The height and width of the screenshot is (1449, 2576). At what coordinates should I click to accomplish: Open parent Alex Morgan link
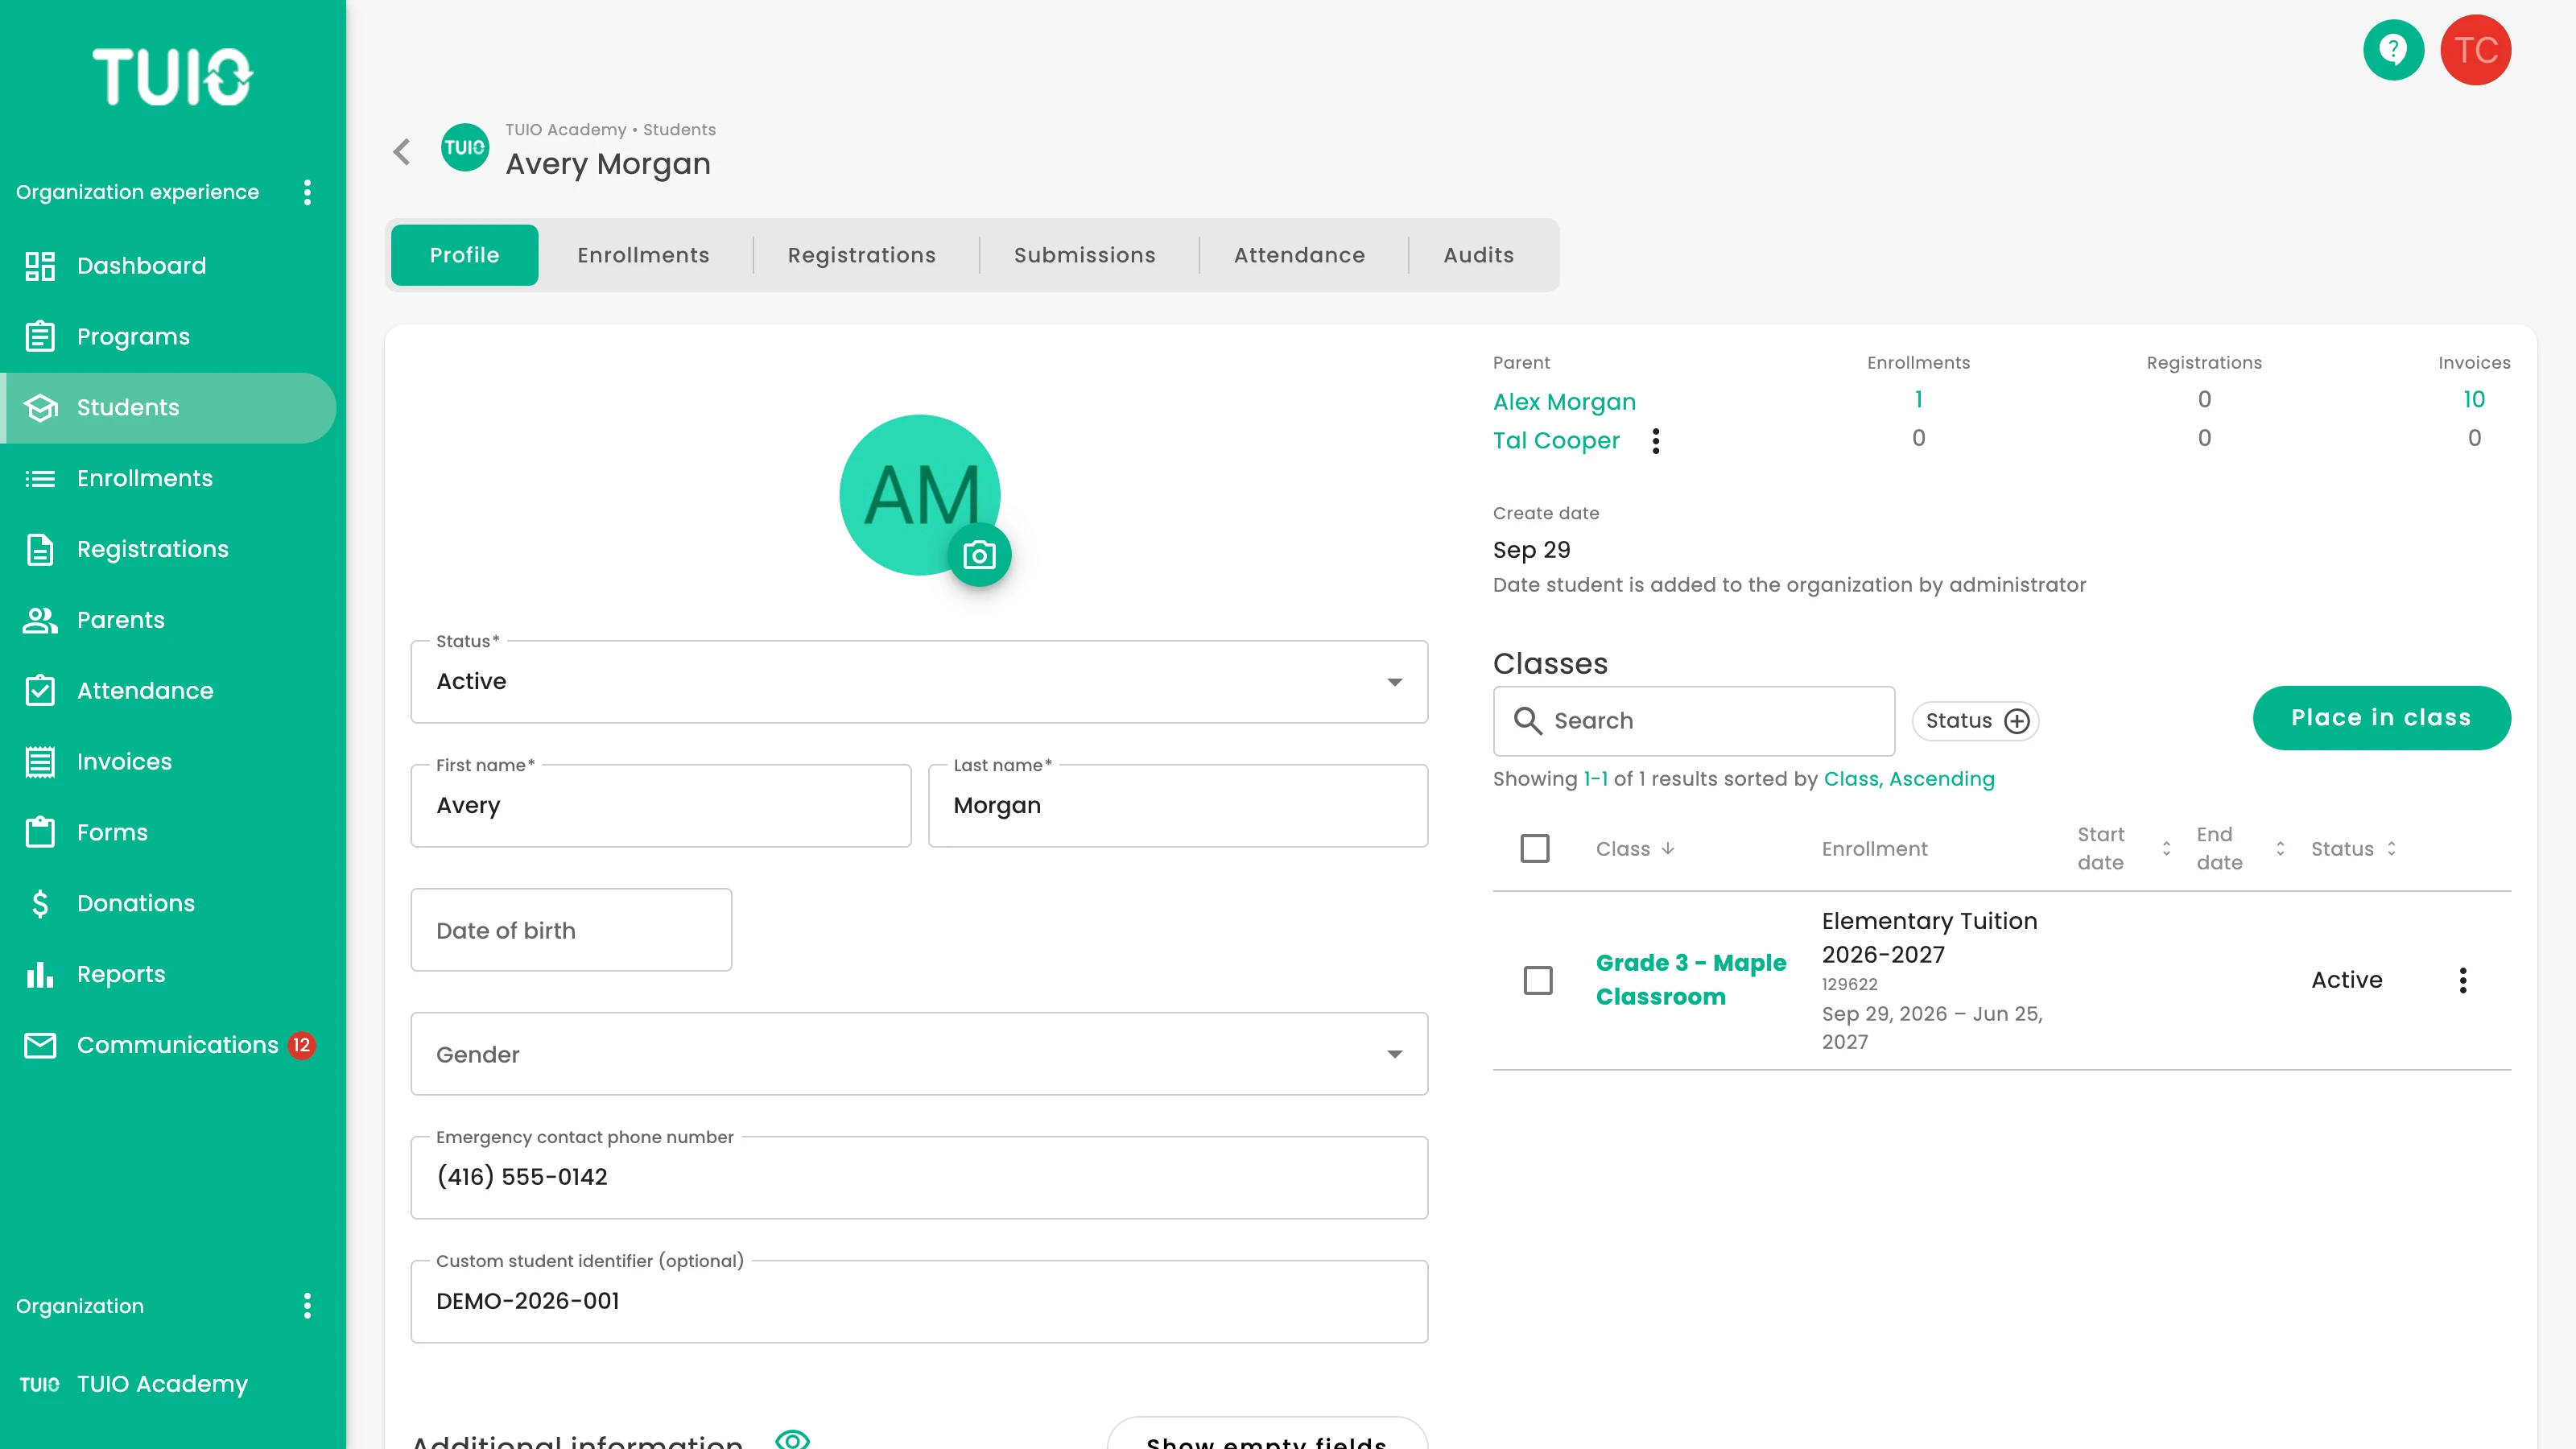(x=1564, y=402)
